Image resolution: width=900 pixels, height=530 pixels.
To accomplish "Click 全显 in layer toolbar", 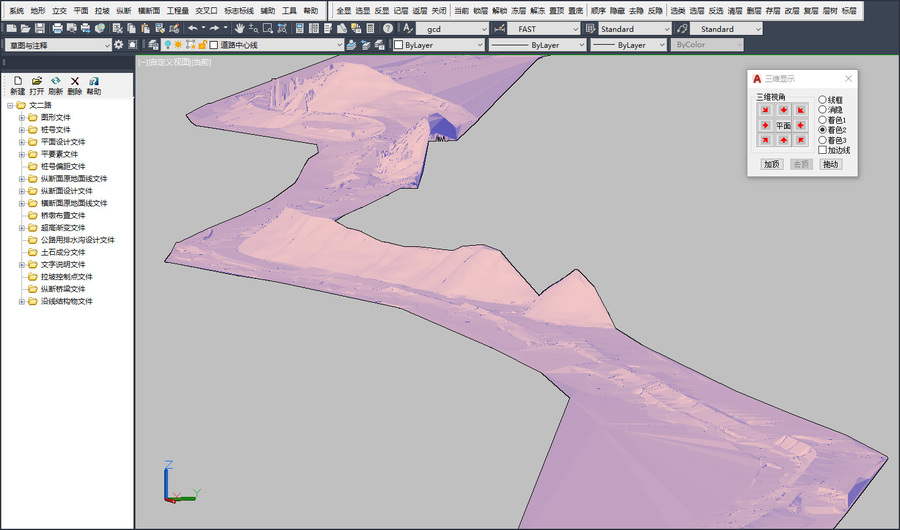I will coord(344,10).
